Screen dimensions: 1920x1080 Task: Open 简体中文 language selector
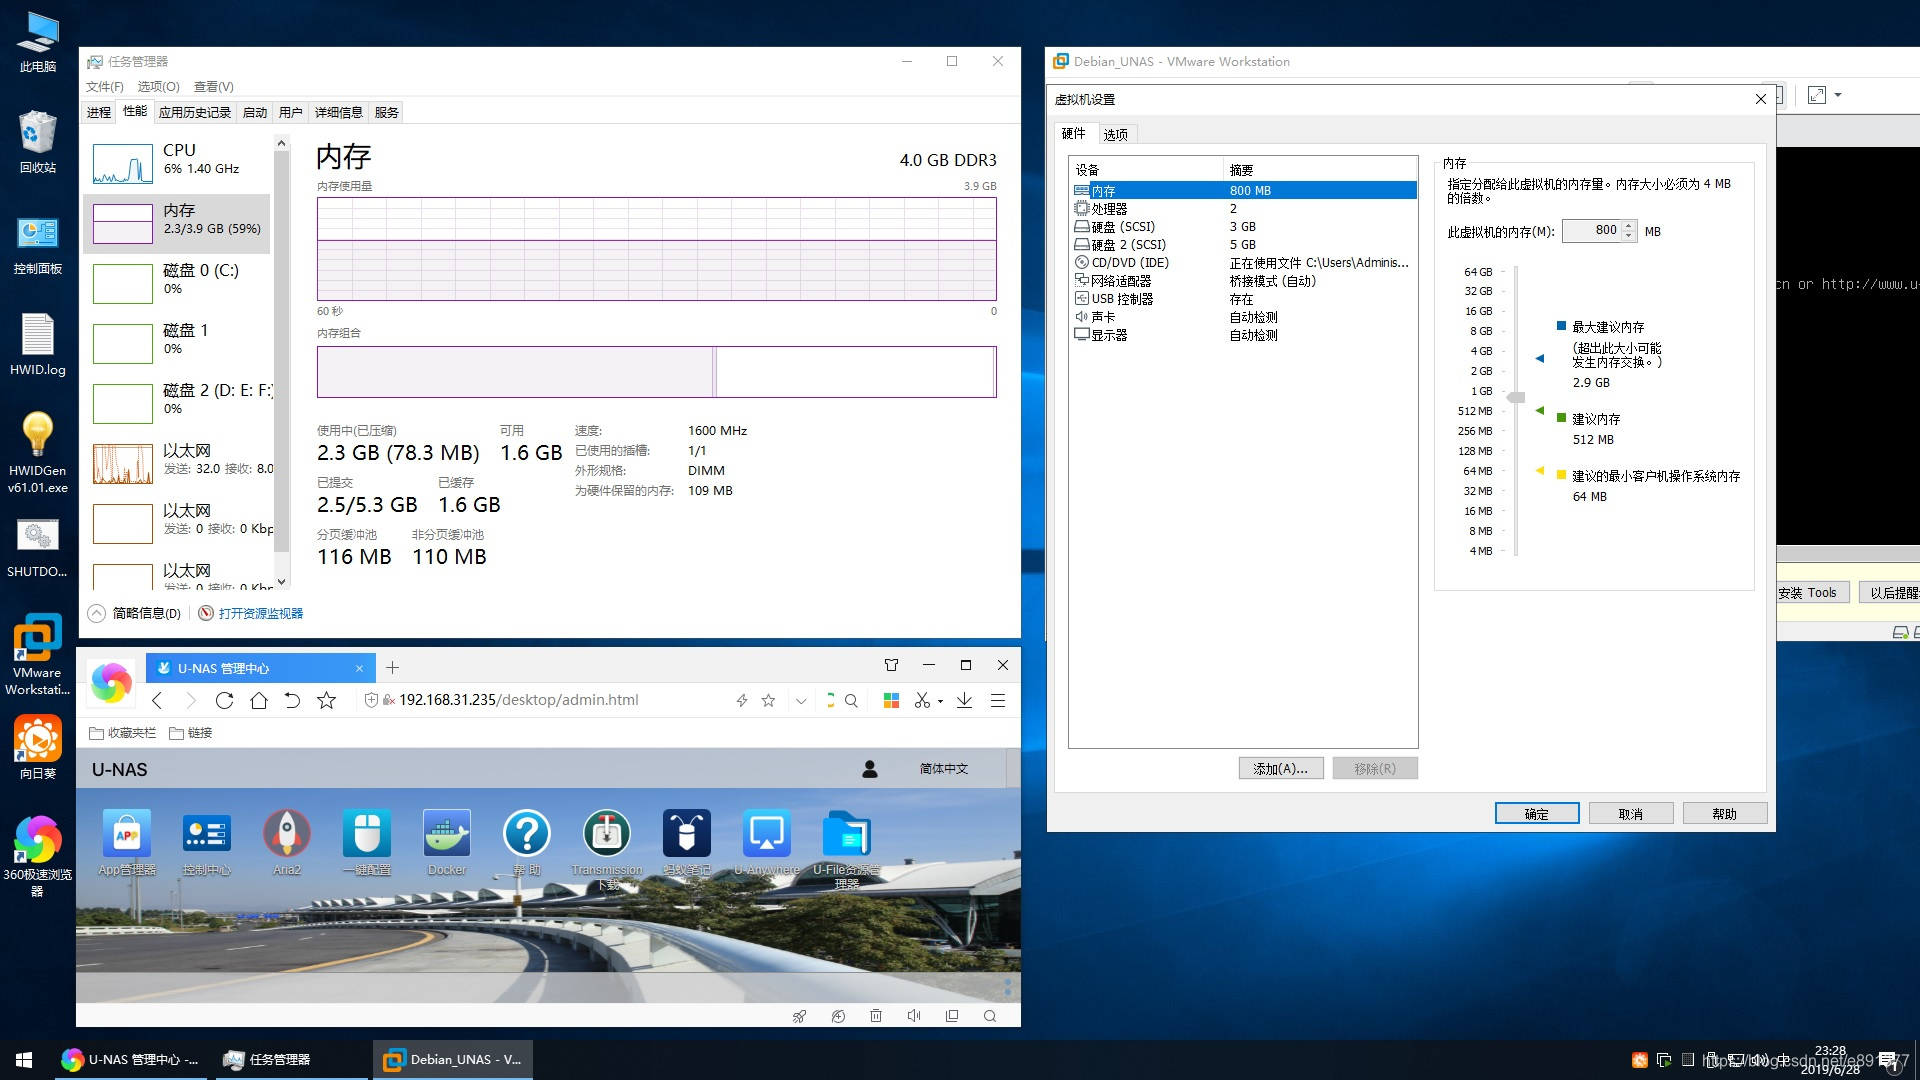pos(943,769)
